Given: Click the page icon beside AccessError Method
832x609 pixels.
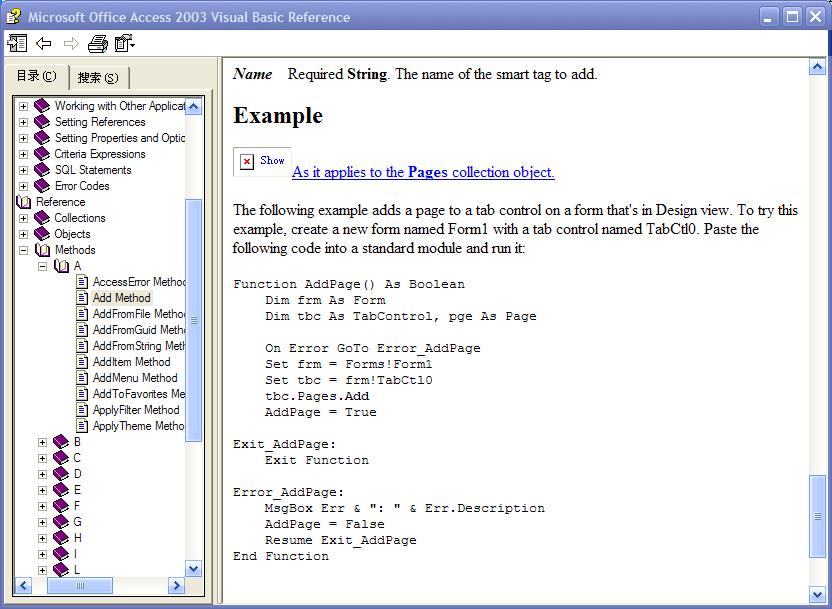Looking at the screenshot, I should (82, 282).
